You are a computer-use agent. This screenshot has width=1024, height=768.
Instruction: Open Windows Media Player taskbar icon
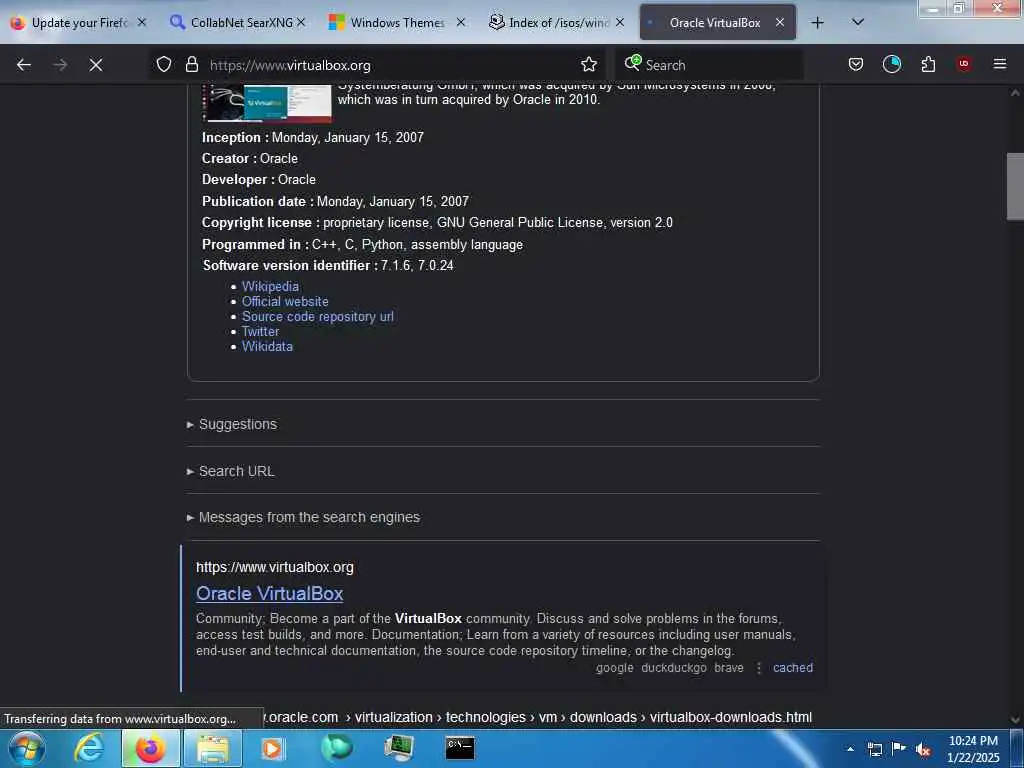[x=272, y=748]
